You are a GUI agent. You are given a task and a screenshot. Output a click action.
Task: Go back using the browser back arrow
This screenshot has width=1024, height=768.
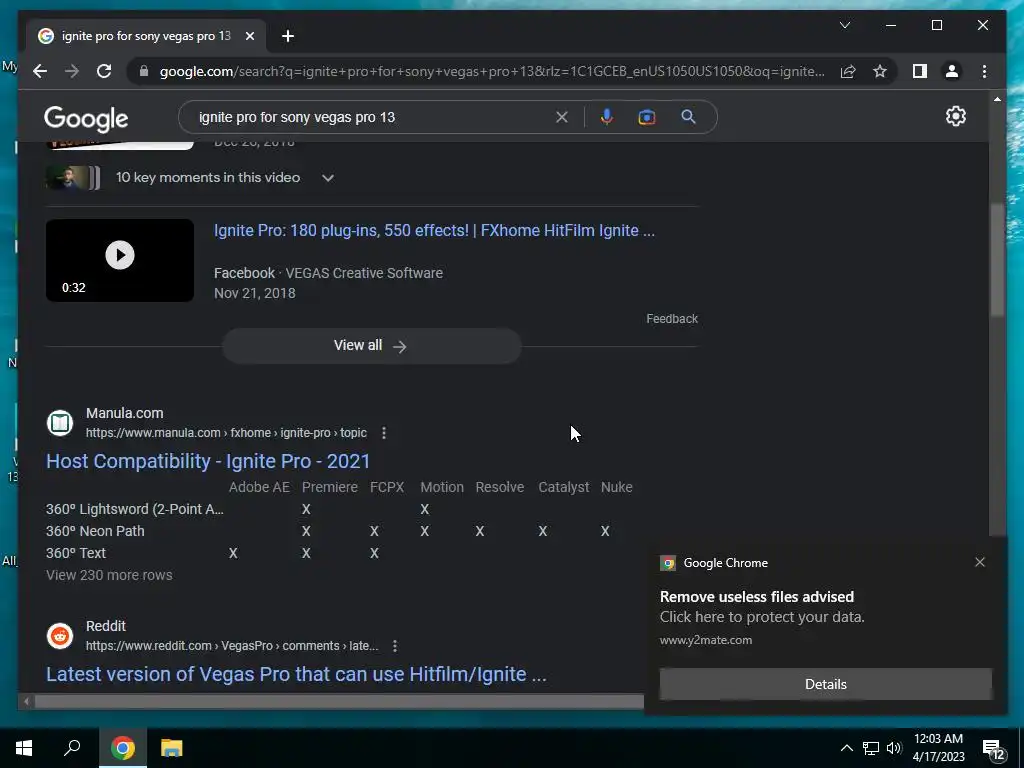(x=40, y=71)
